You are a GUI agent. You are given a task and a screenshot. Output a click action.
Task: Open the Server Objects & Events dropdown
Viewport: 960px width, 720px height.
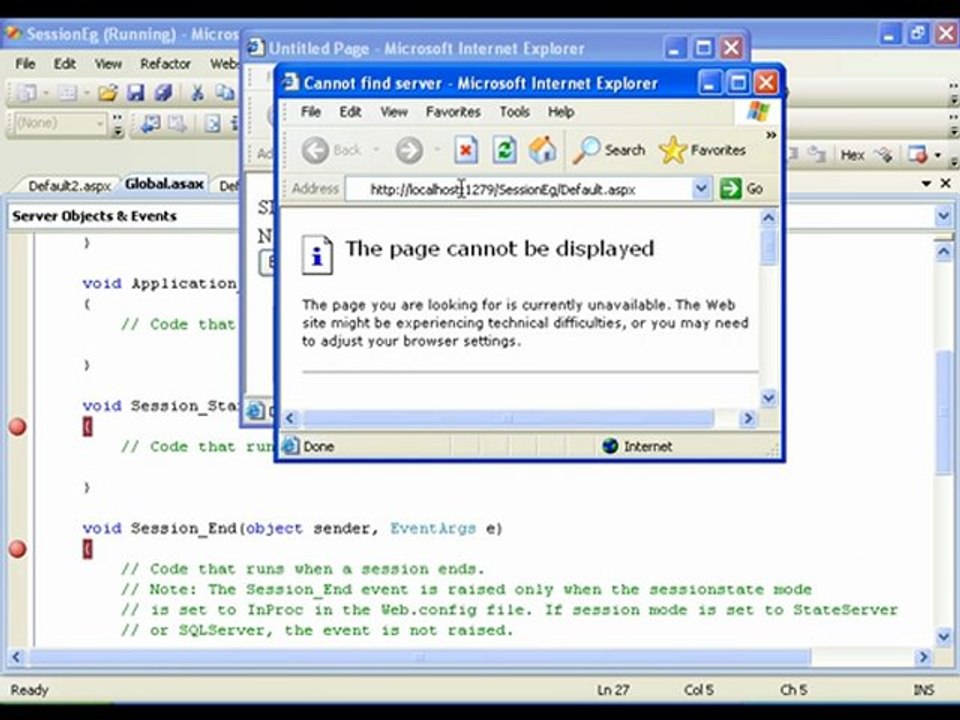(x=124, y=216)
